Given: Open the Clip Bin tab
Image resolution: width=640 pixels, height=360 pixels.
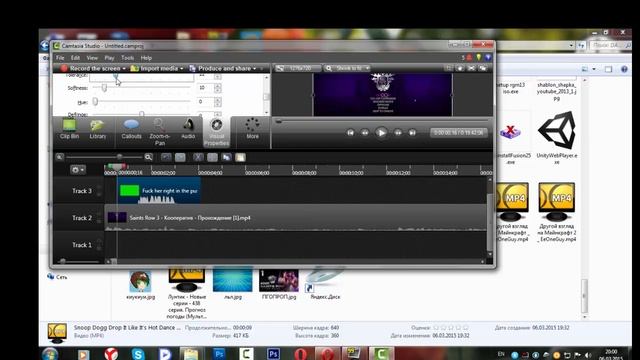Looking at the screenshot, I should 69,130.
